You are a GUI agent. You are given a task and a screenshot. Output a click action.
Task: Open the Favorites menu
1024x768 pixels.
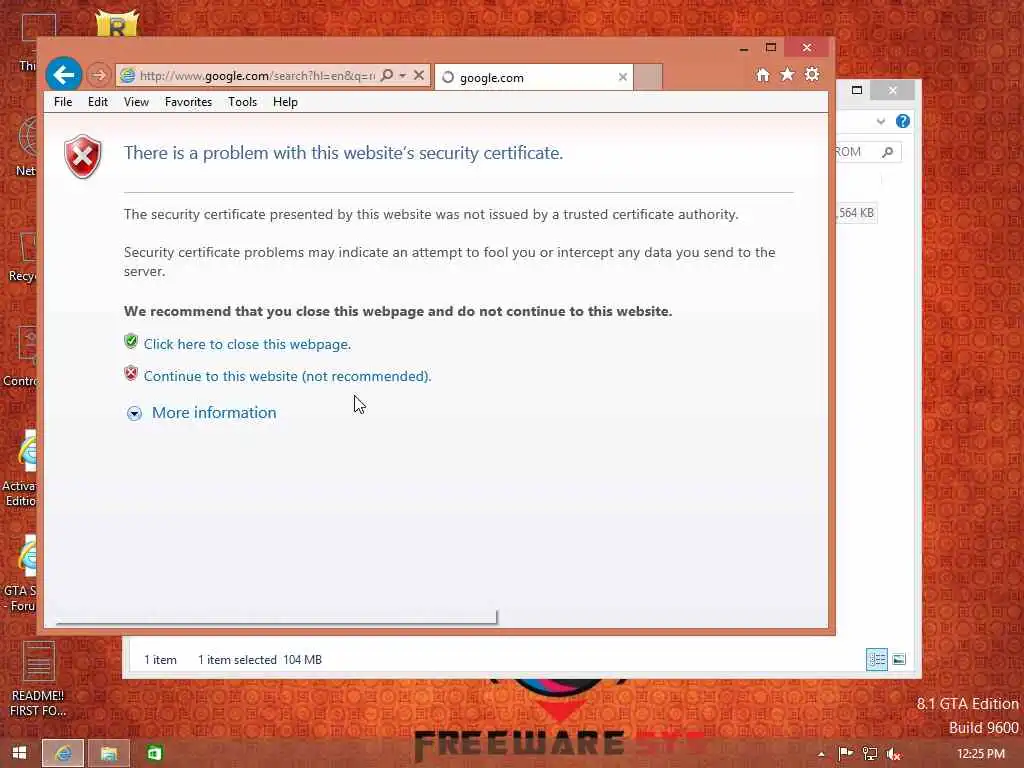click(x=188, y=102)
